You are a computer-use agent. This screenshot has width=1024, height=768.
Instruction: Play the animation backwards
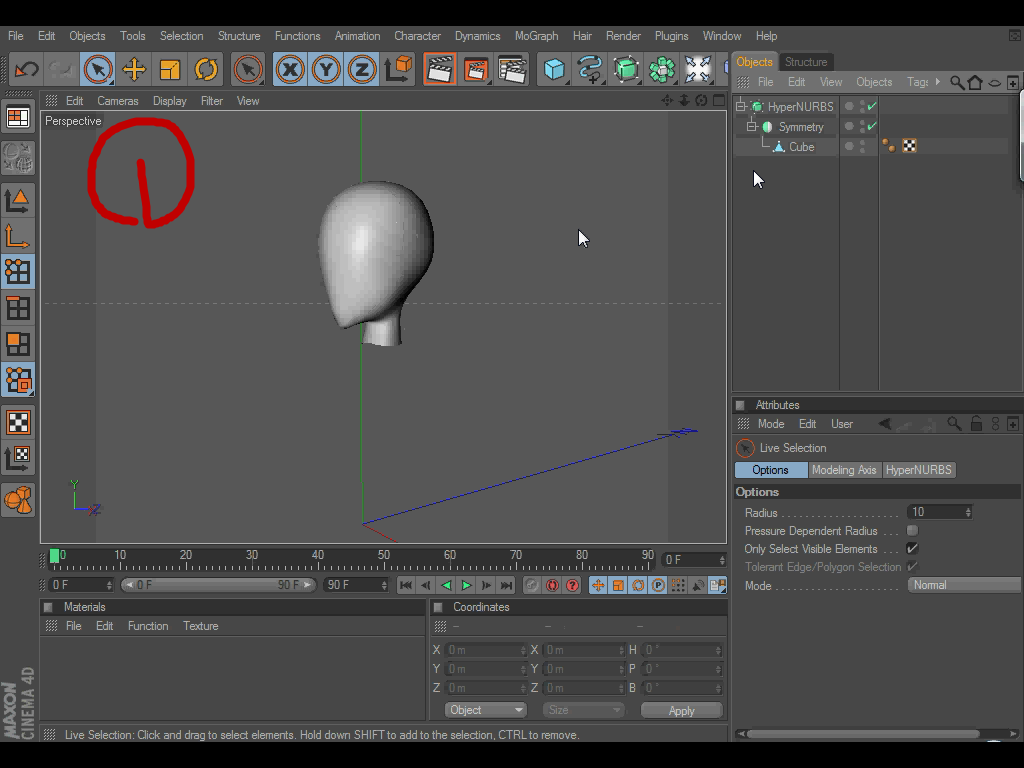click(x=446, y=585)
